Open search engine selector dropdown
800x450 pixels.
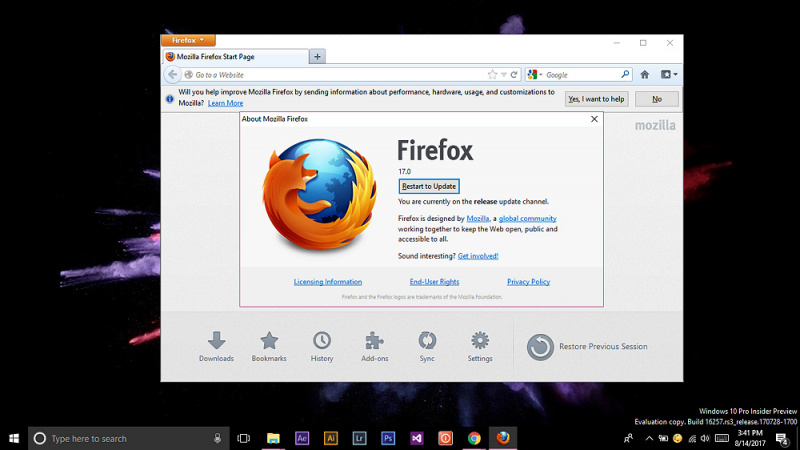click(535, 75)
